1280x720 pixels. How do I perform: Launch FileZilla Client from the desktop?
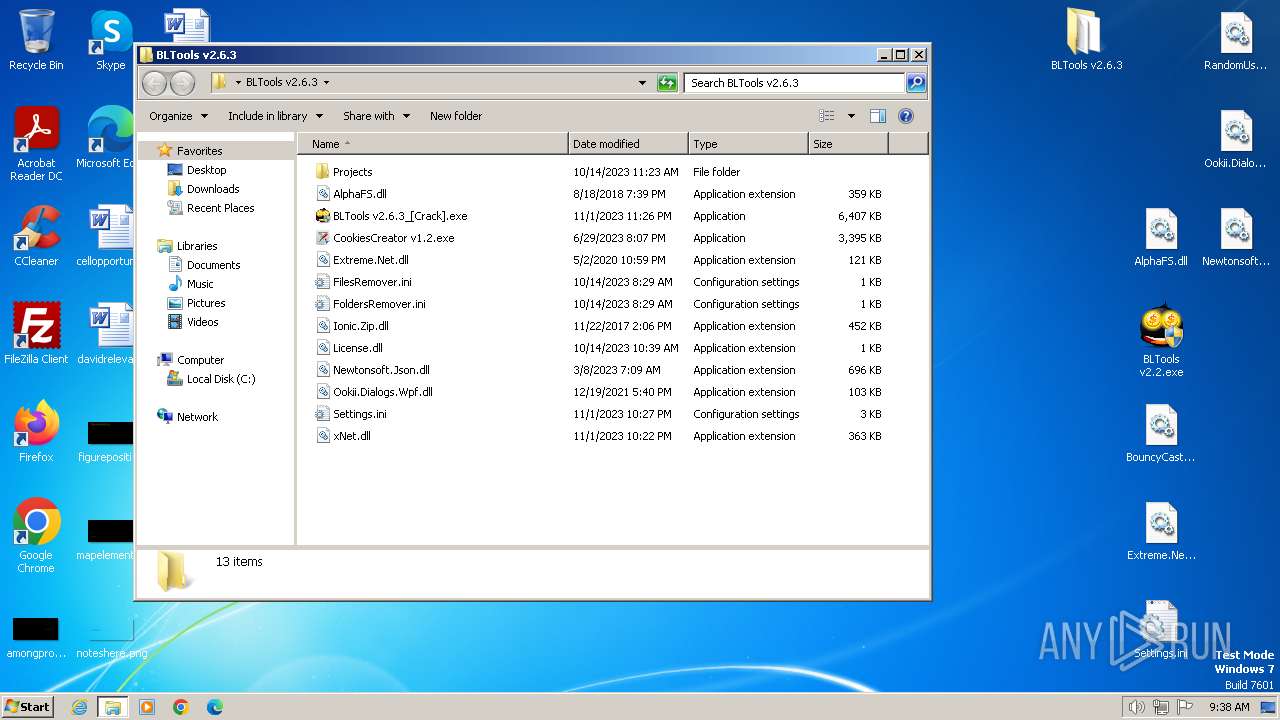(36, 333)
